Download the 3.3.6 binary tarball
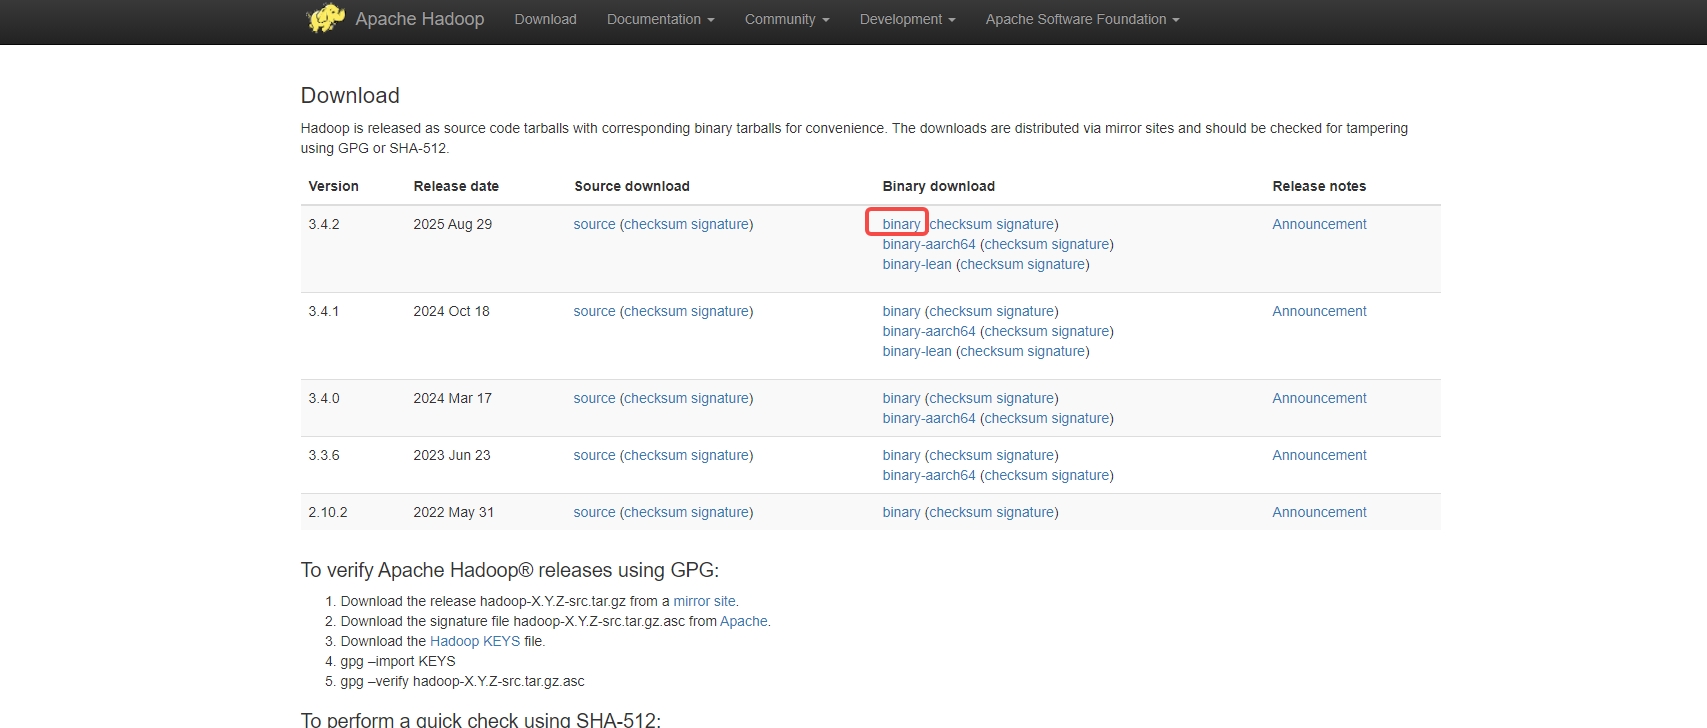 (901, 455)
